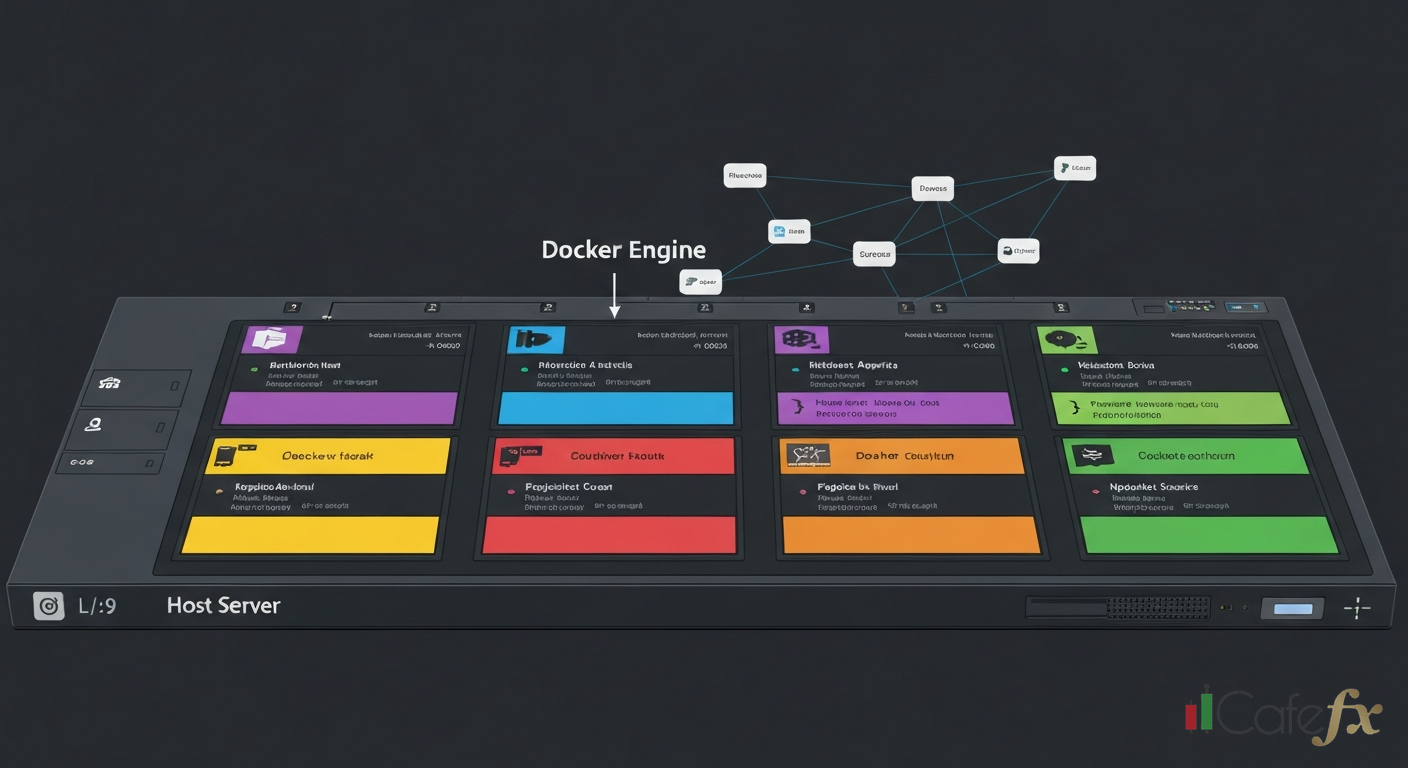1408x768 pixels.
Task: Open the Rheechose node details
Action: click(x=744, y=175)
